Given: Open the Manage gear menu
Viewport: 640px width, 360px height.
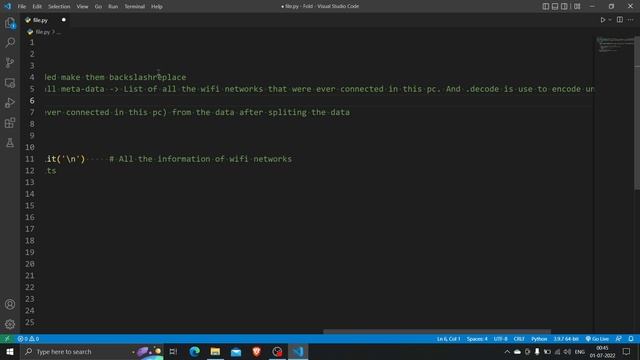Looking at the screenshot, I should click(10, 324).
